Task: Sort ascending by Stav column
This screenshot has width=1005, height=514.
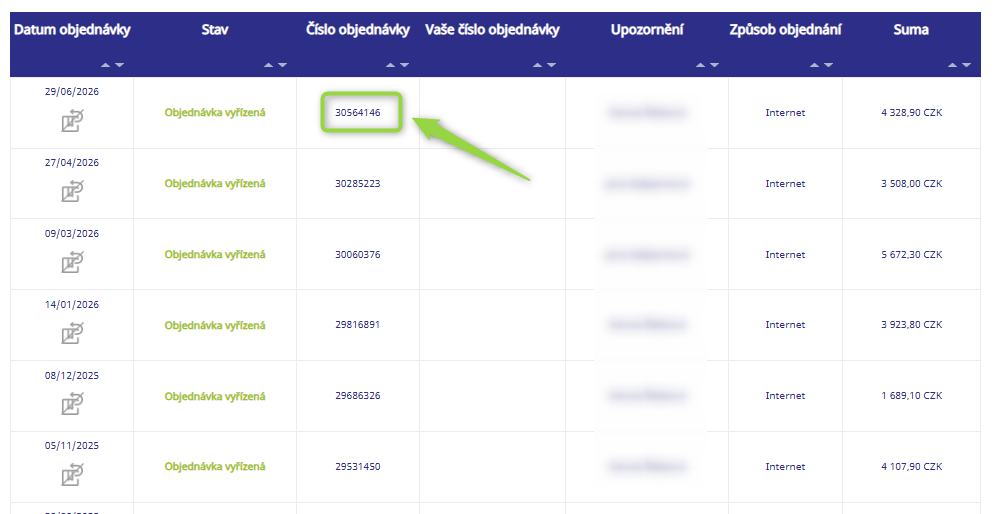Action: 269,65
